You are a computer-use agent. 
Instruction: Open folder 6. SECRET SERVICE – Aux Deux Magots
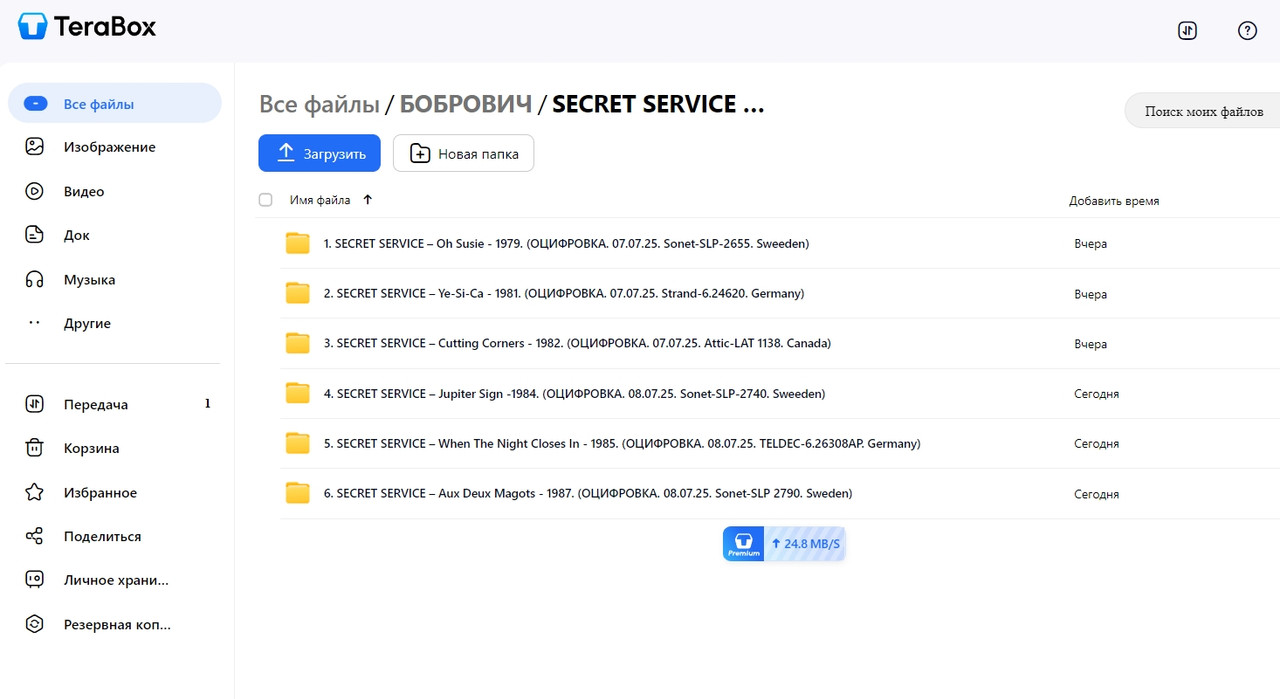(x=588, y=493)
